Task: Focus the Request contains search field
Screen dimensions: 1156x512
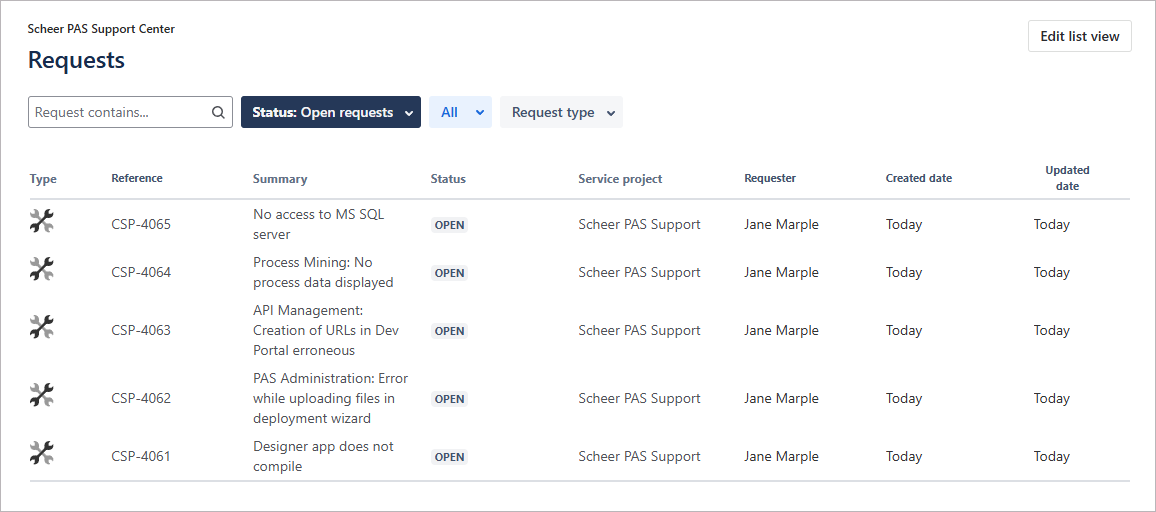Action: 120,113
